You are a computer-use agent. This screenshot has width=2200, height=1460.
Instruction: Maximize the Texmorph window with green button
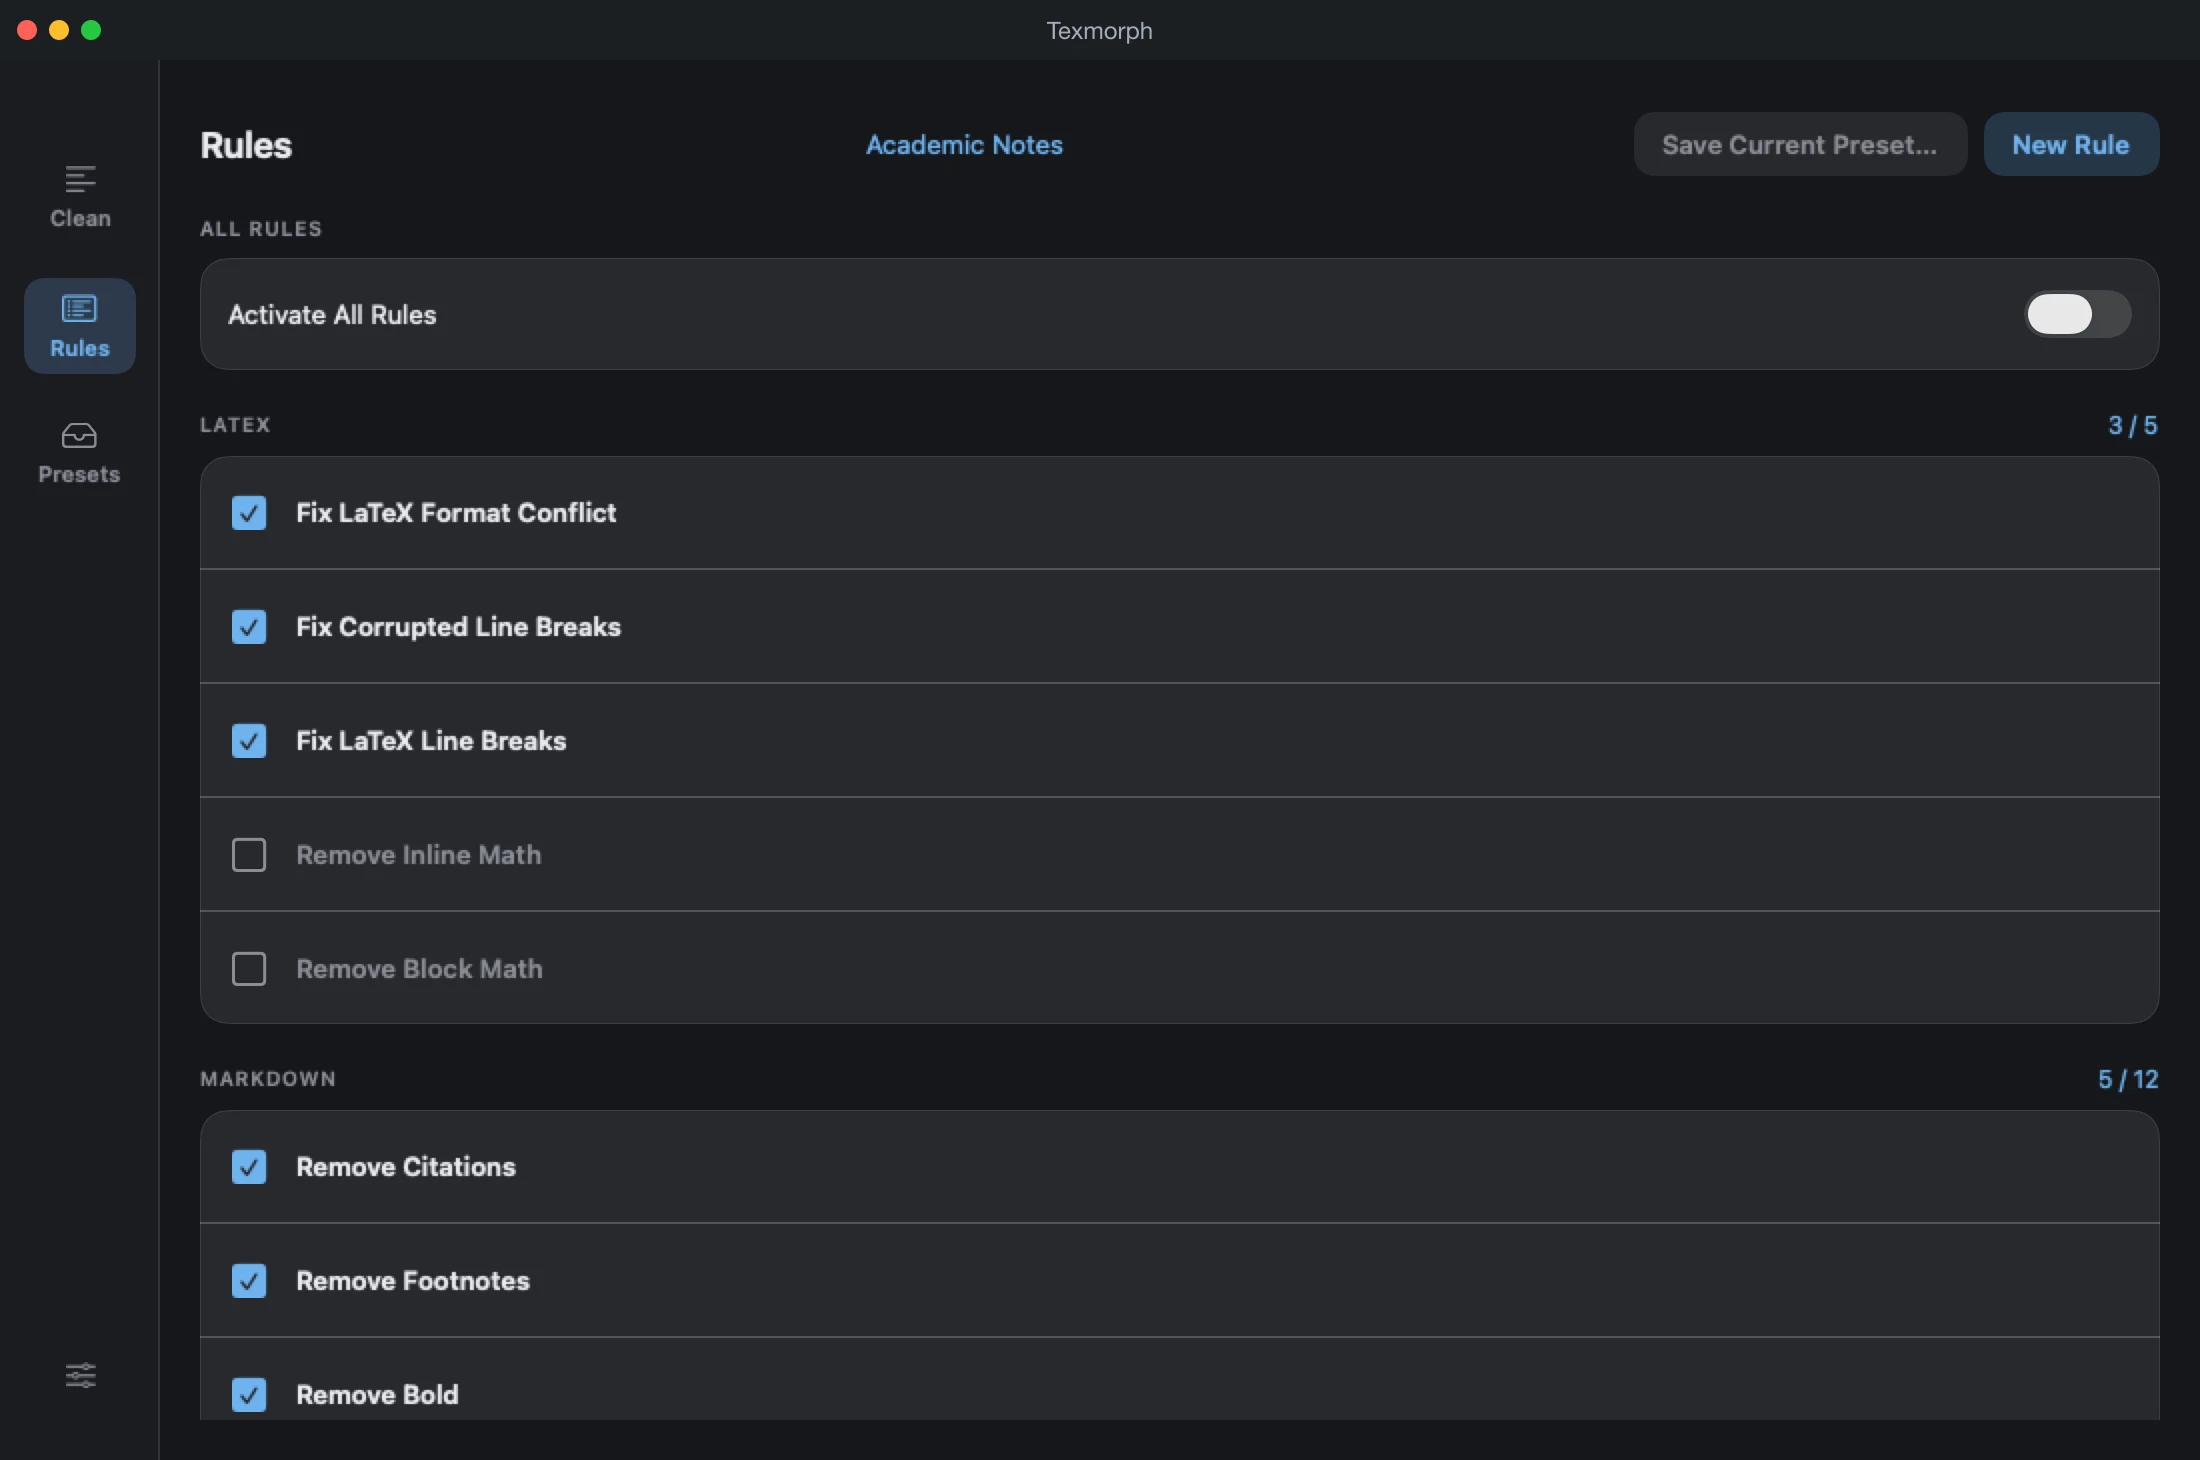pos(91,30)
